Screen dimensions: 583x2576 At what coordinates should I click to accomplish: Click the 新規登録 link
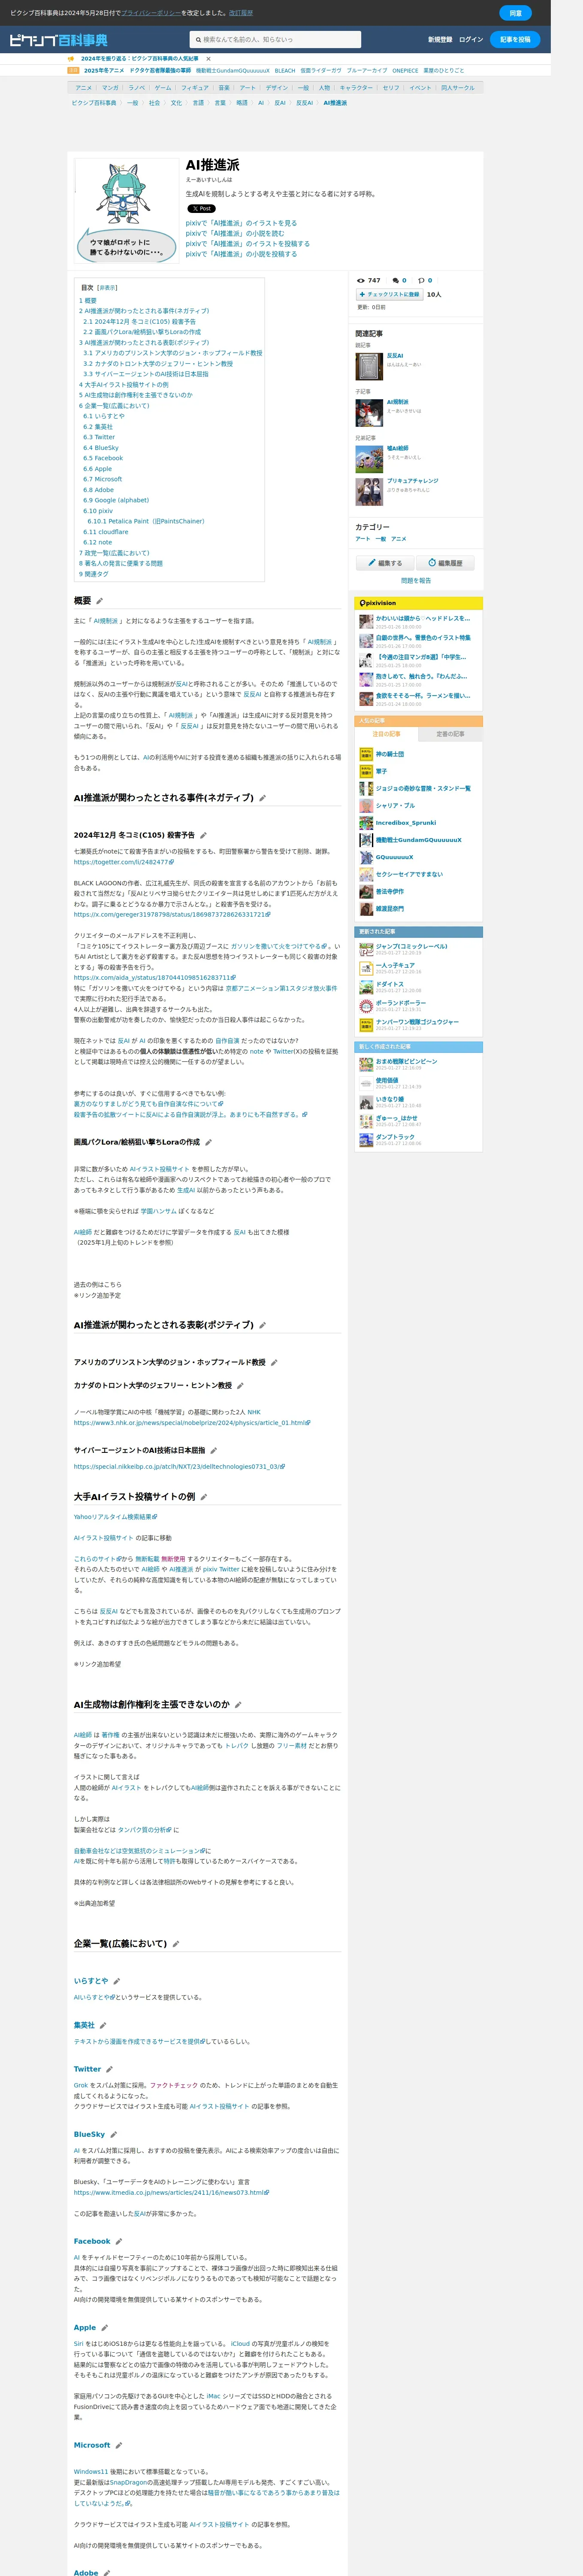point(440,40)
